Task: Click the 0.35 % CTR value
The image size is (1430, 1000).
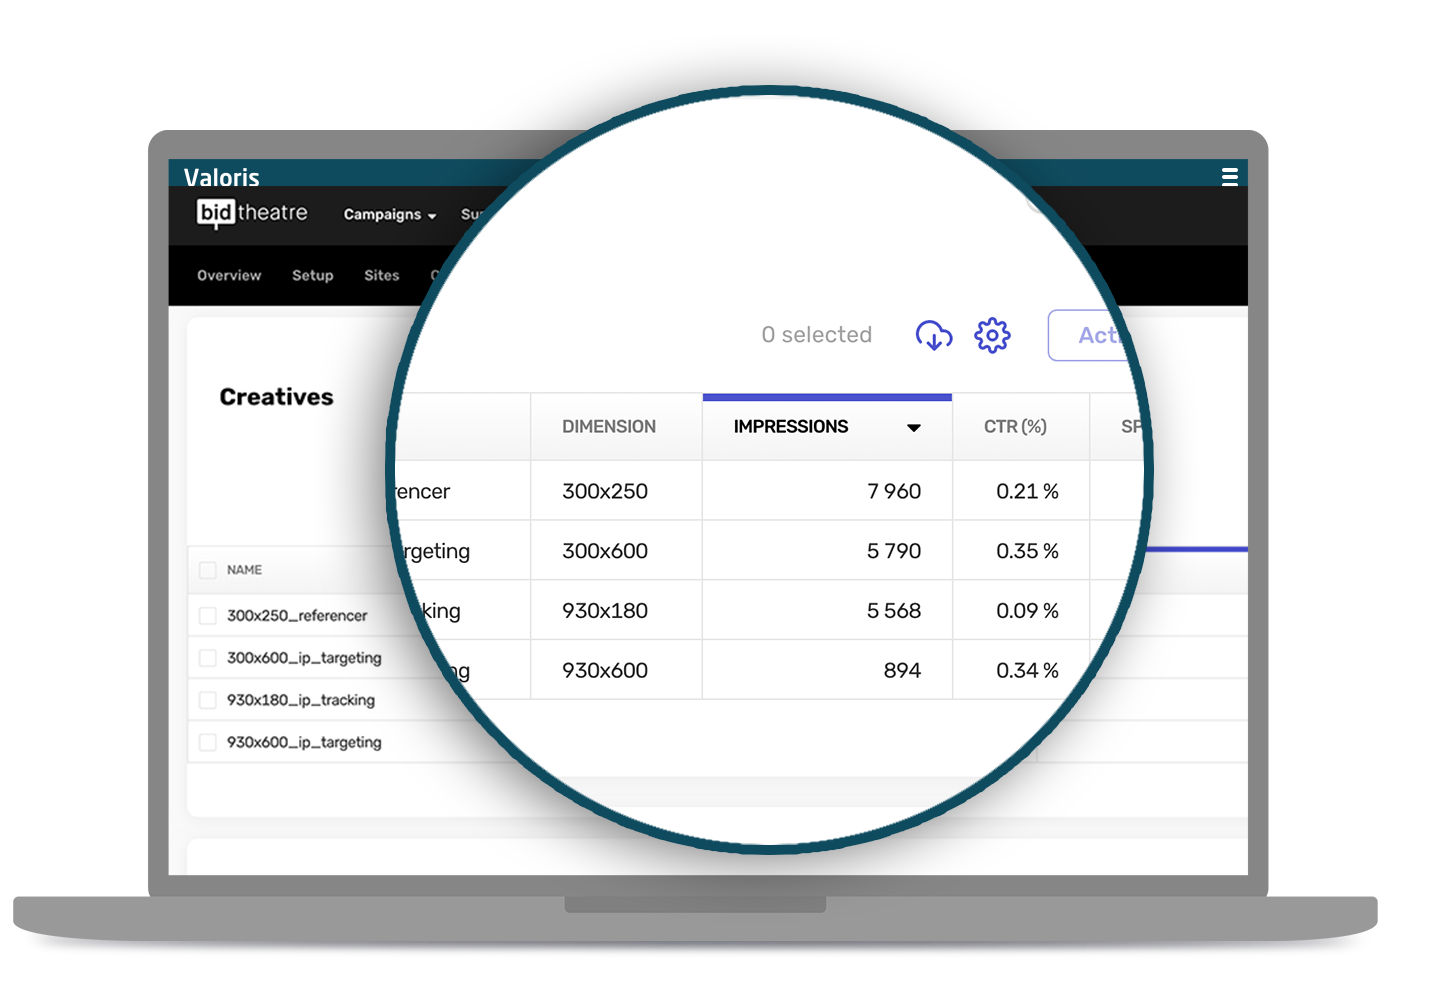Action: tap(1027, 551)
